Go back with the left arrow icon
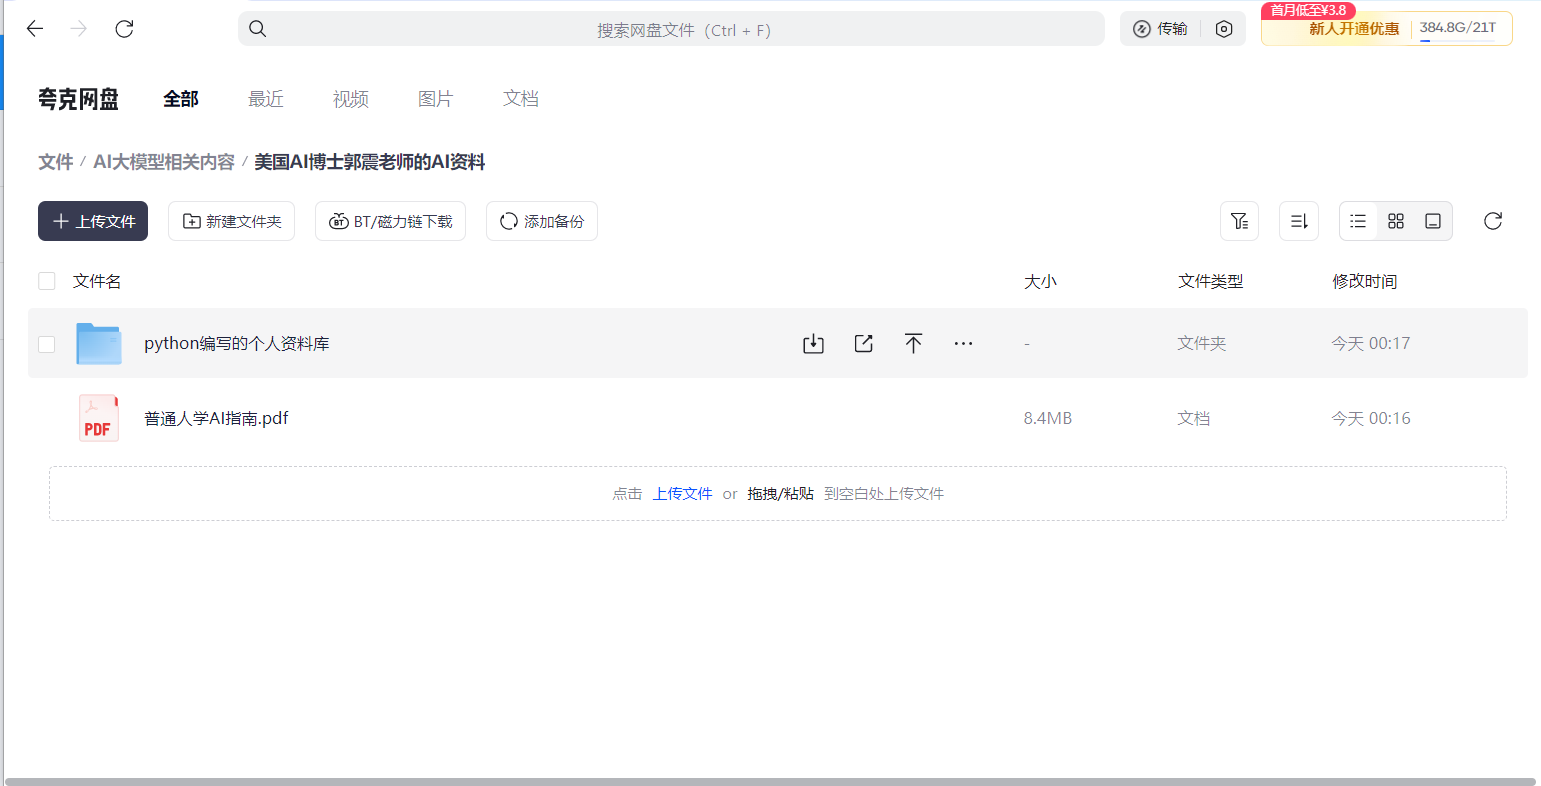Viewport: 1541px width, 786px height. 35,29
